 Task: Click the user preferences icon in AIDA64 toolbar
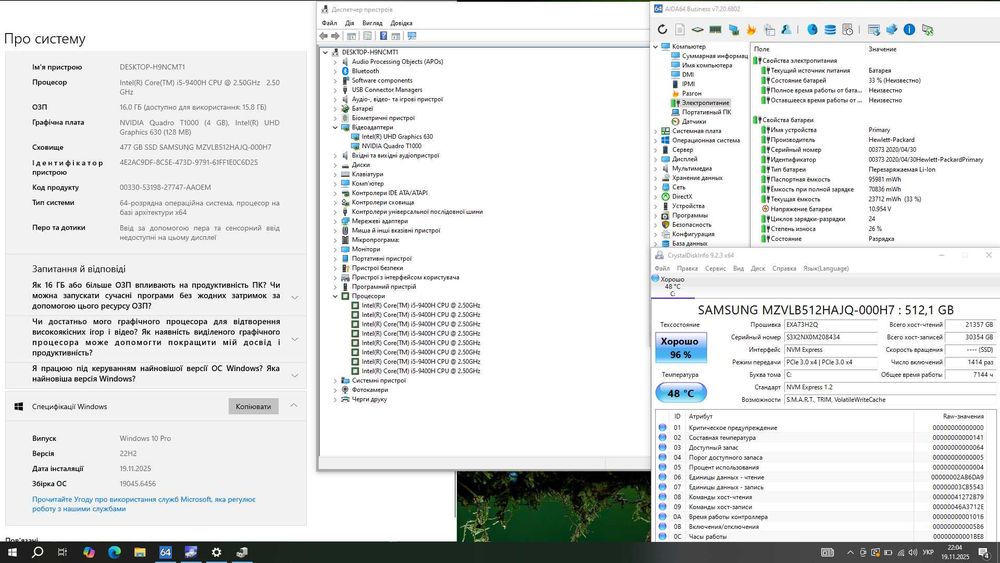point(786,29)
